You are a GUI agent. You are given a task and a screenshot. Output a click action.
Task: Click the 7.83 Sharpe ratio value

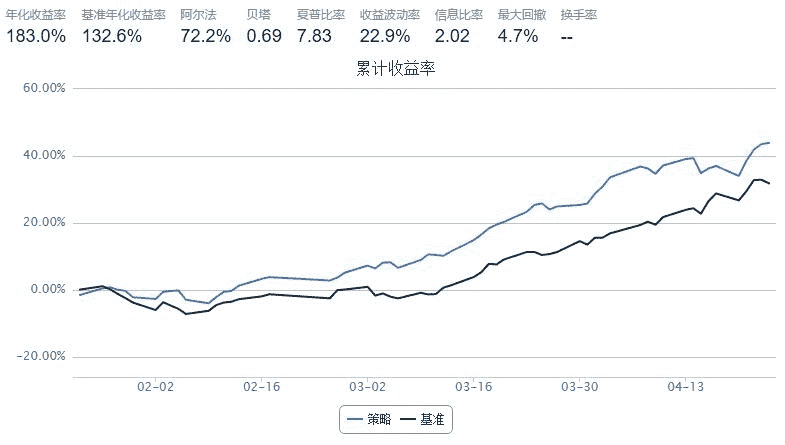(314, 36)
